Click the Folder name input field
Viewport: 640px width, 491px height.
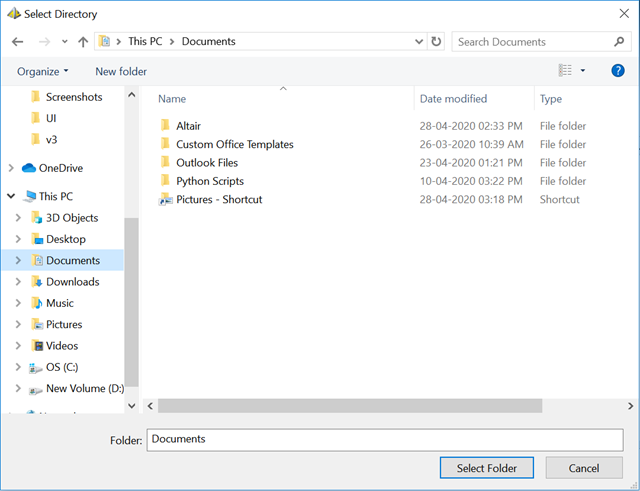point(385,440)
